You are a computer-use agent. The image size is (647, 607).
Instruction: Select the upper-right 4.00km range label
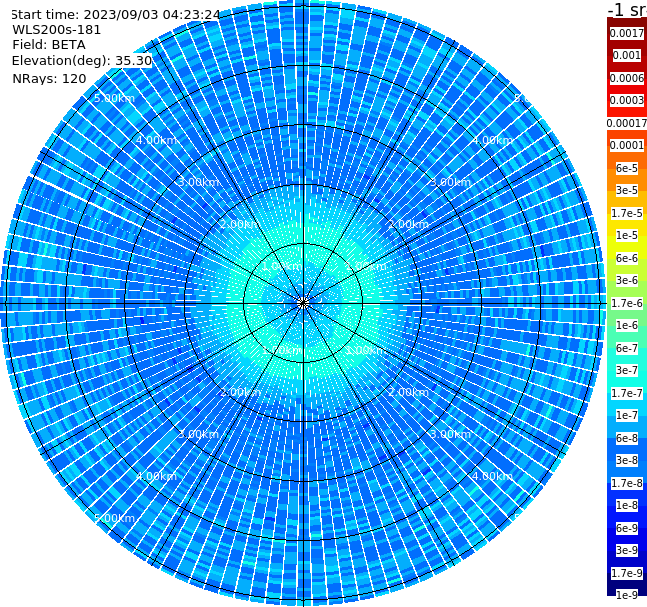point(493,140)
